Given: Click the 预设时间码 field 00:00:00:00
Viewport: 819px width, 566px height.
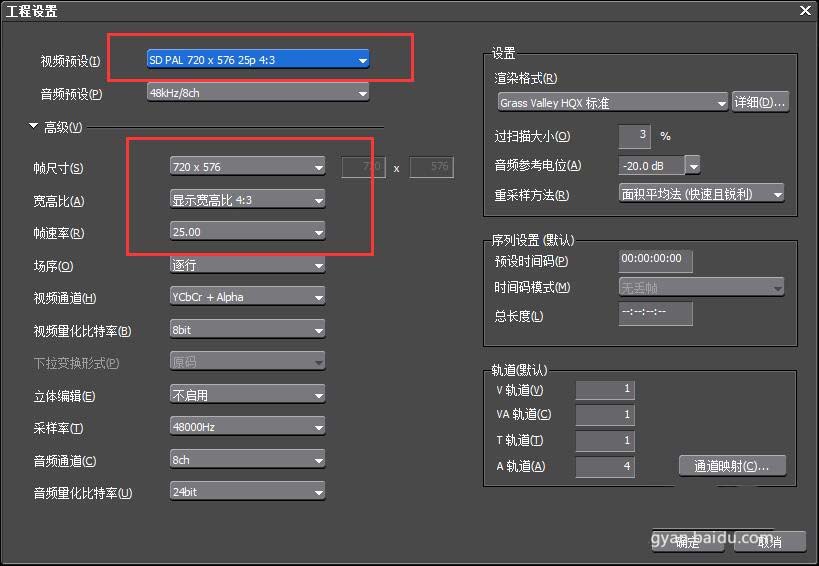Looking at the screenshot, I should click(x=656, y=261).
